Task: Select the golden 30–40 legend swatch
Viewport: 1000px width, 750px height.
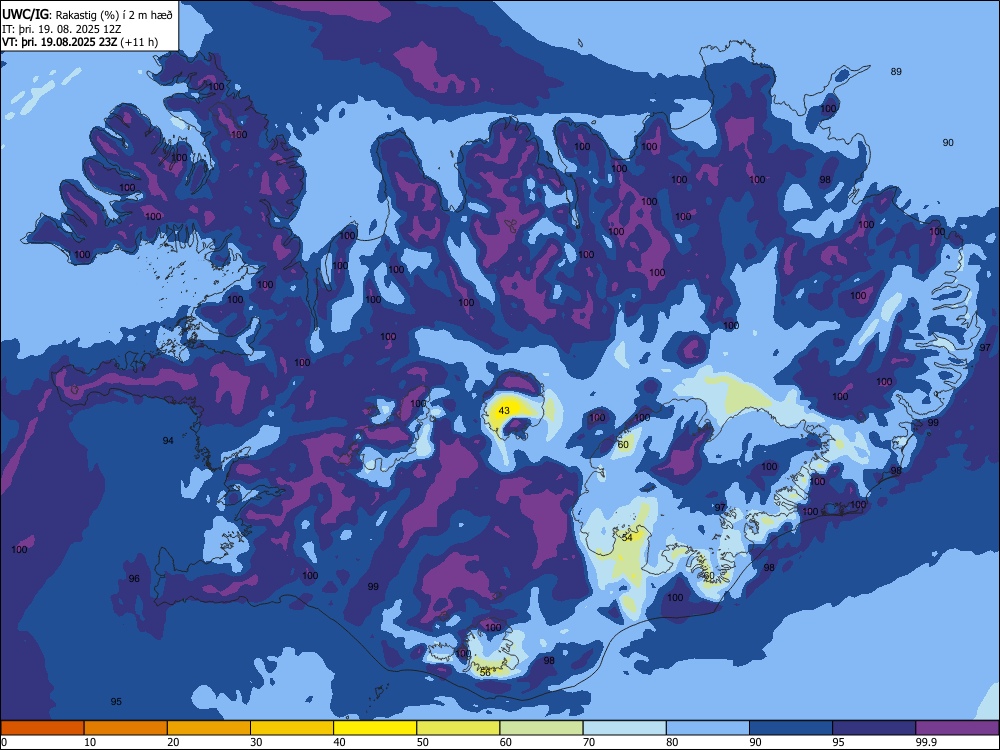Action: (x=292, y=728)
